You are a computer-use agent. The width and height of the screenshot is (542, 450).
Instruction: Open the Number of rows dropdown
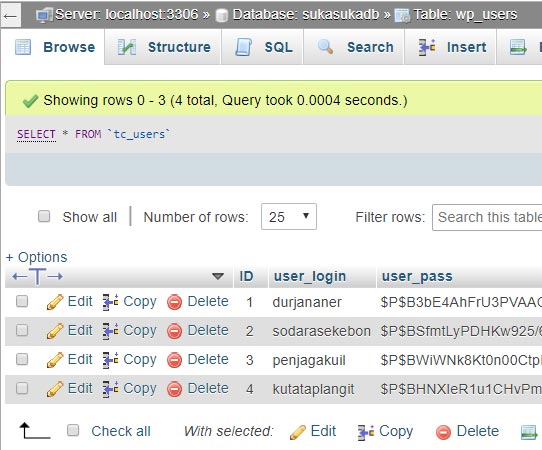[289, 217]
